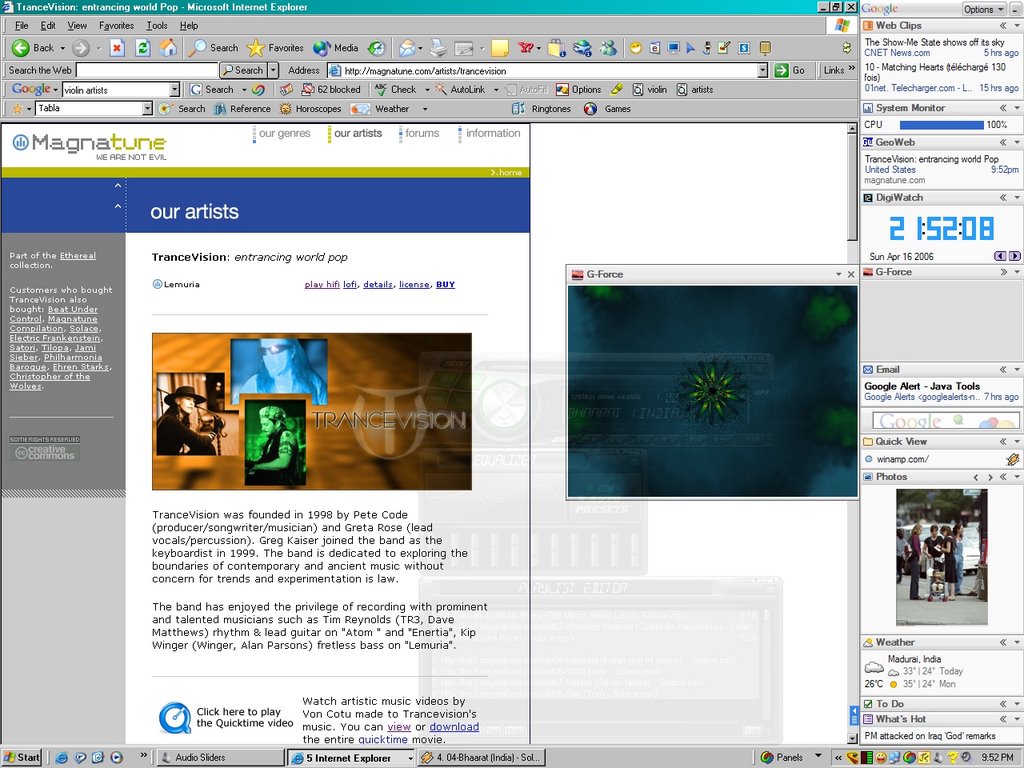The image size is (1024, 768).
Task: Open the IE History icon
Action: (377, 48)
